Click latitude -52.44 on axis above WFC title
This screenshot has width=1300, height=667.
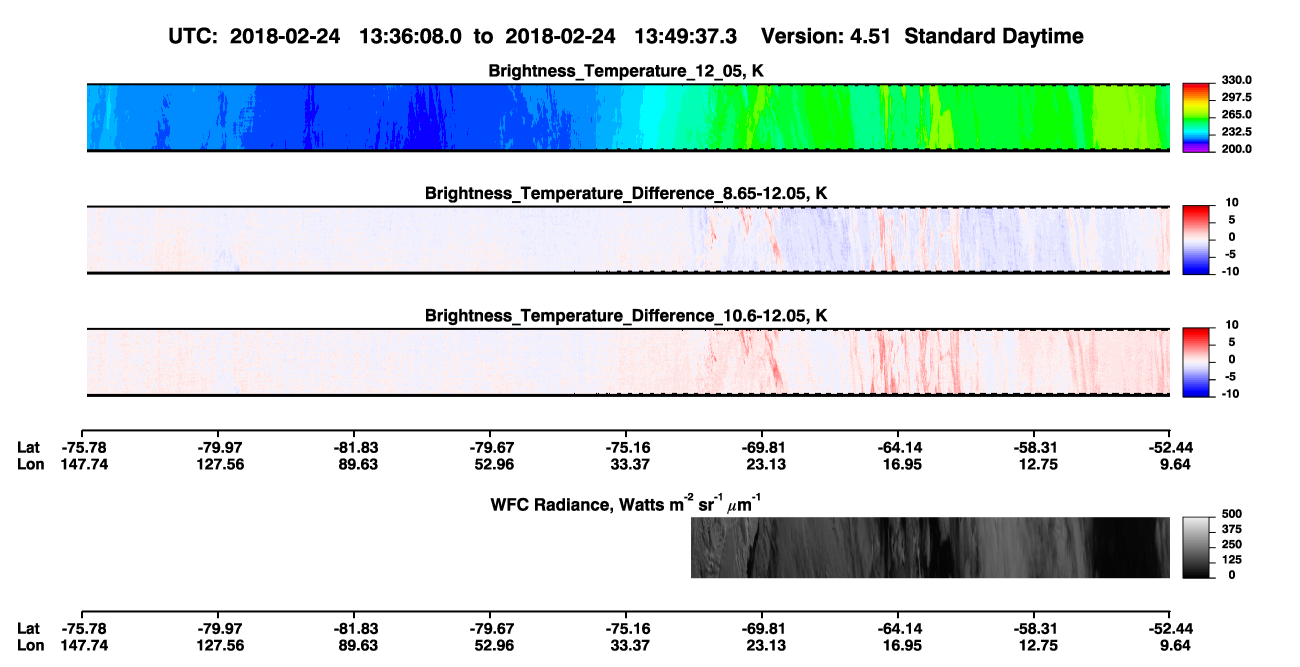1169,448
